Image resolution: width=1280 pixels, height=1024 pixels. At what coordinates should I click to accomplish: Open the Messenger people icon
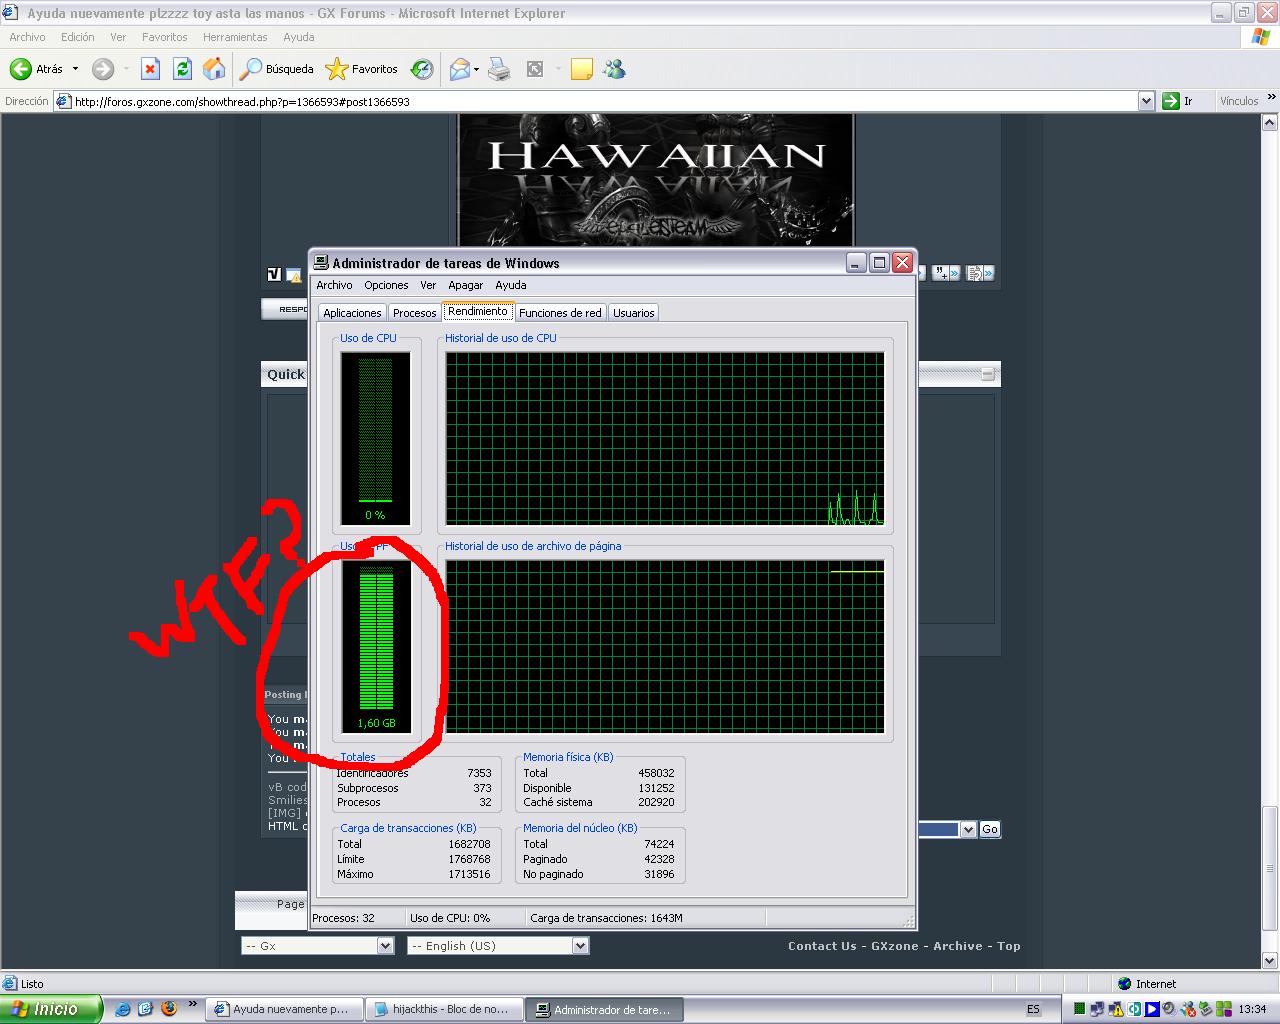tap(614, 69)
